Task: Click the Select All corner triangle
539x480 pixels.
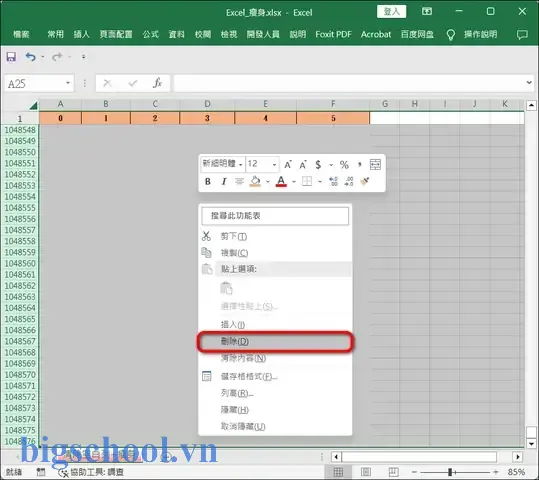Action: (33, 105)
